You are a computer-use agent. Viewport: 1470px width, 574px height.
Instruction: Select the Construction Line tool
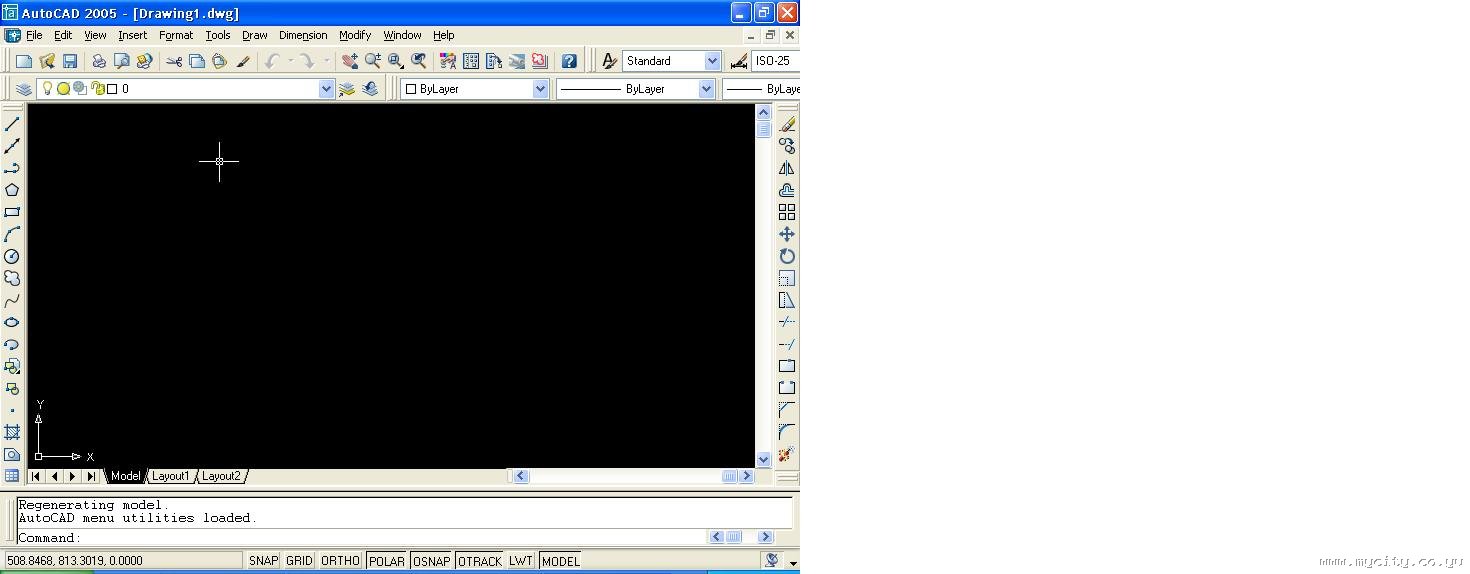point(12,146)
